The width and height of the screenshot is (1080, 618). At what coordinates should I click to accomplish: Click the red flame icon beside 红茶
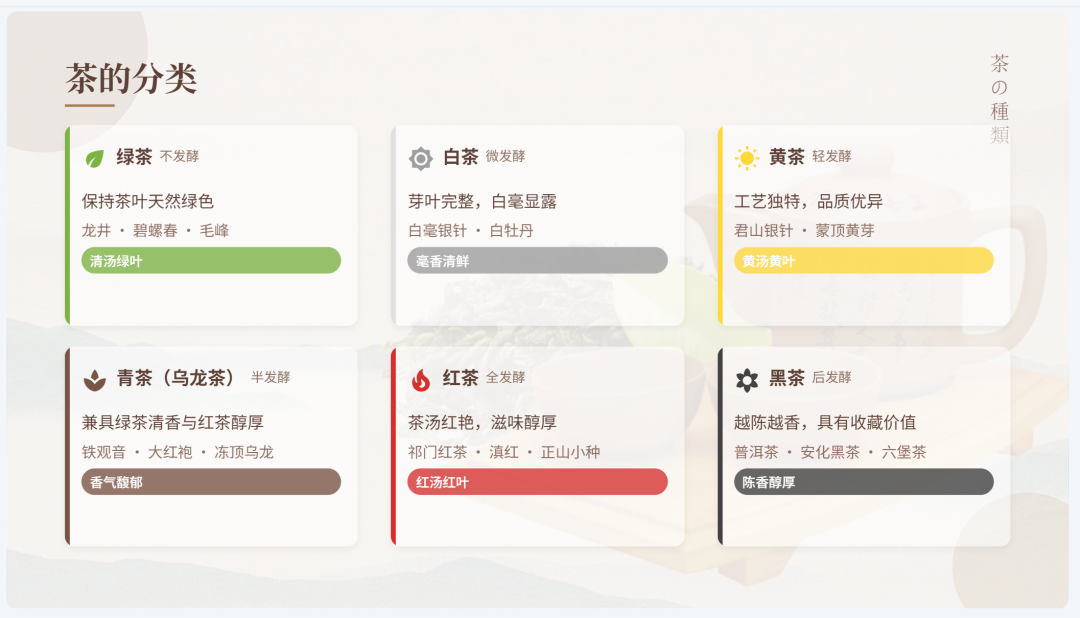421,379
